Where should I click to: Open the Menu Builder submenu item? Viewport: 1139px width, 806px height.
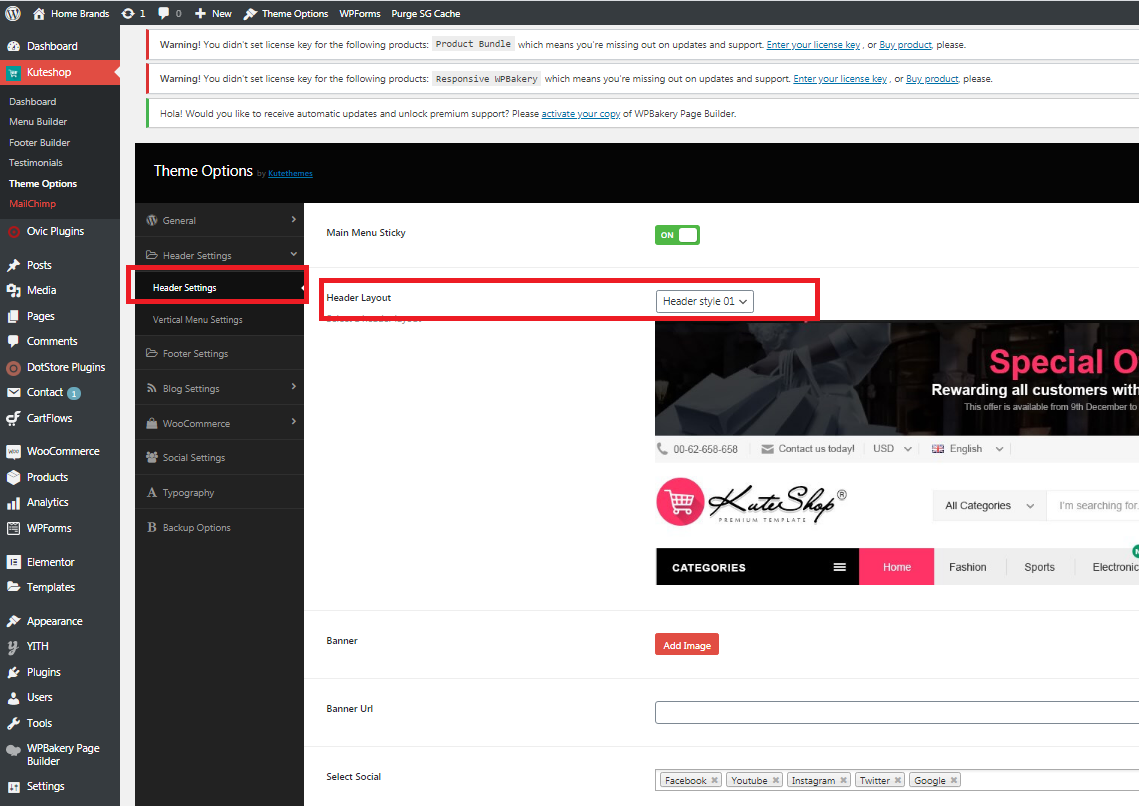(38, 121)
